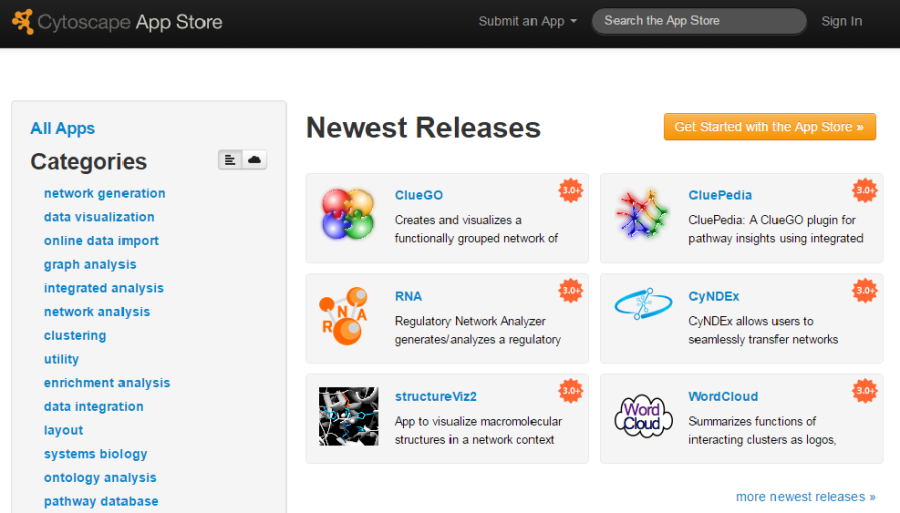Image resolution: width=900 pixels, height=513 pixels.
Task: Select the clustering category
Action: [x=75, y=336]
